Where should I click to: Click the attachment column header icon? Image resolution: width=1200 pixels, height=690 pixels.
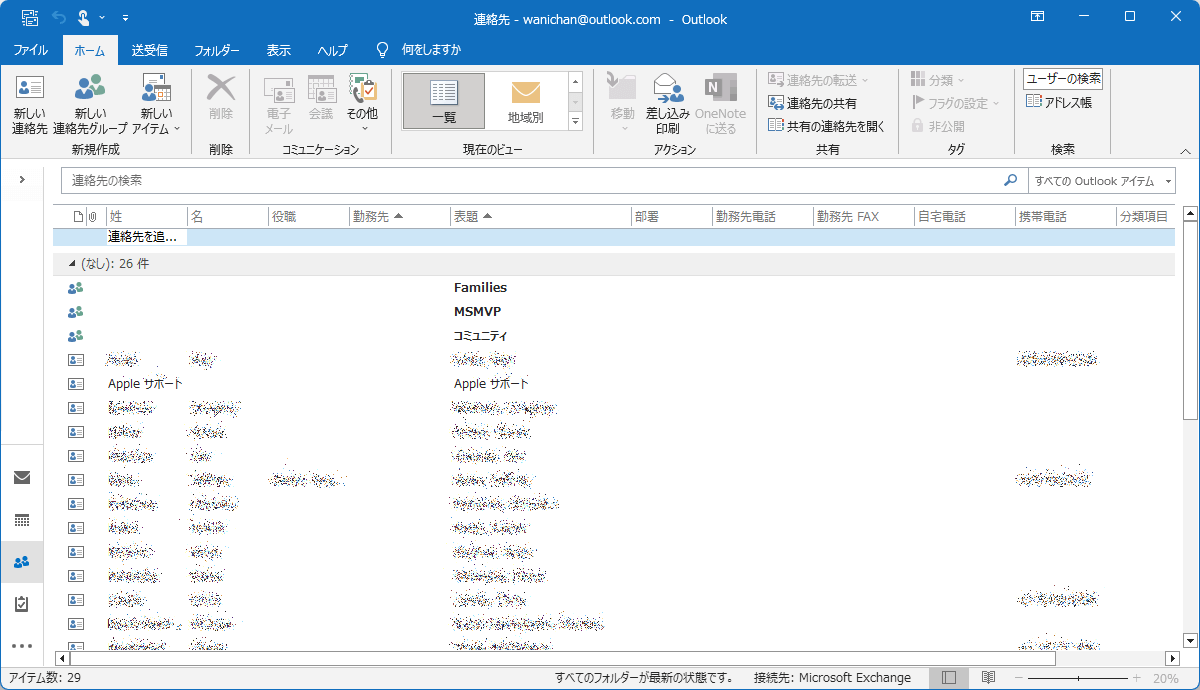[x=93, y=216]
